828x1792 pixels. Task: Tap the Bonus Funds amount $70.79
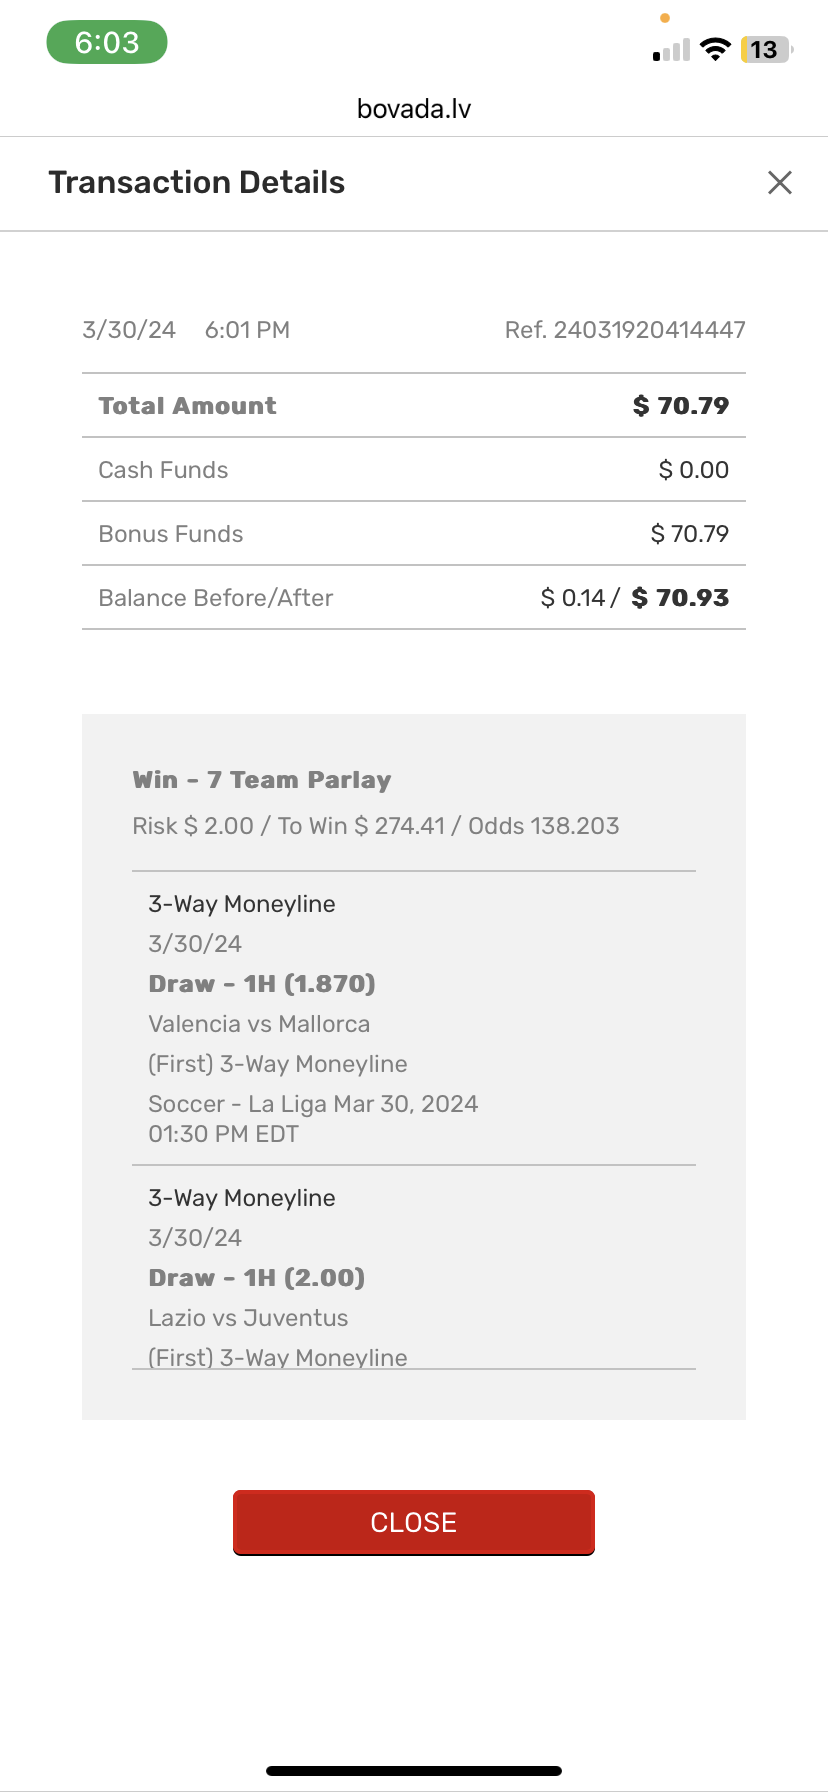click(x=689, y=534)
